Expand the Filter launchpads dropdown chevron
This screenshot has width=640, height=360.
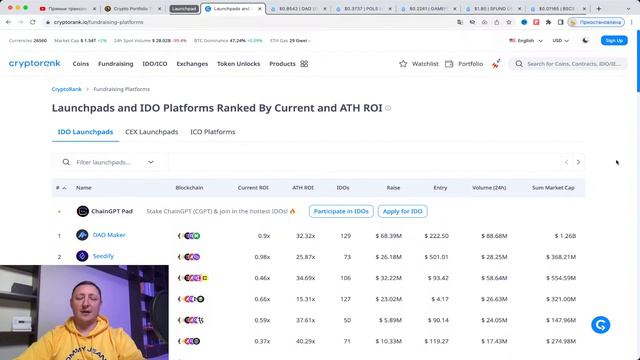click(x=151, y=162)
